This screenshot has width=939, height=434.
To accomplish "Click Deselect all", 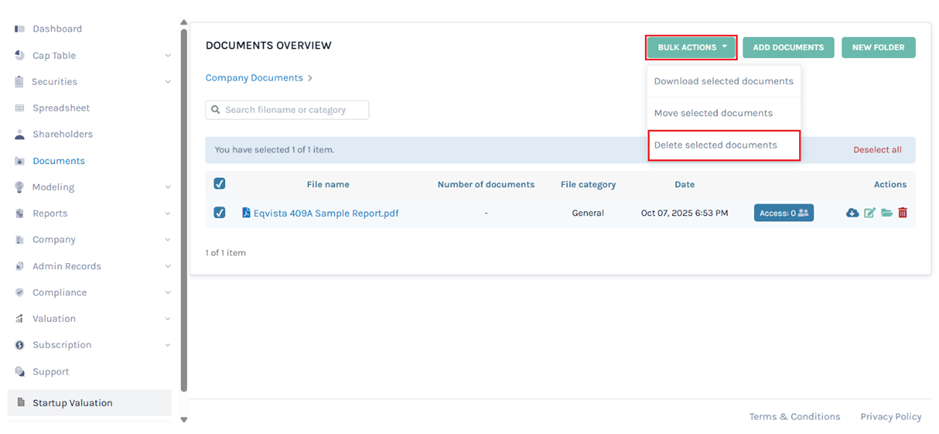I will click(x=877, y=150).
